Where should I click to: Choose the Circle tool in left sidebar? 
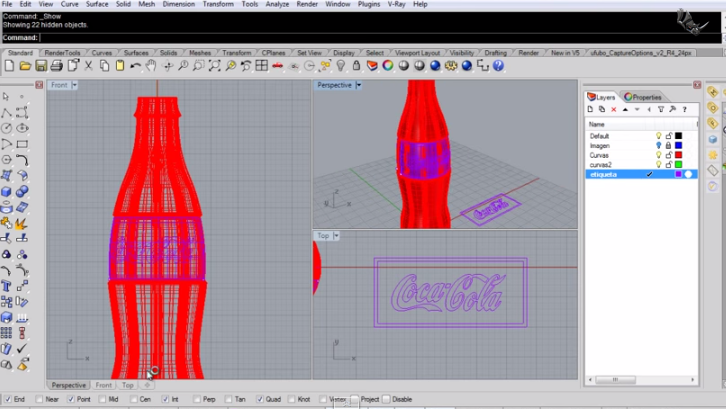pyautogui.click(x=6, y=128)
